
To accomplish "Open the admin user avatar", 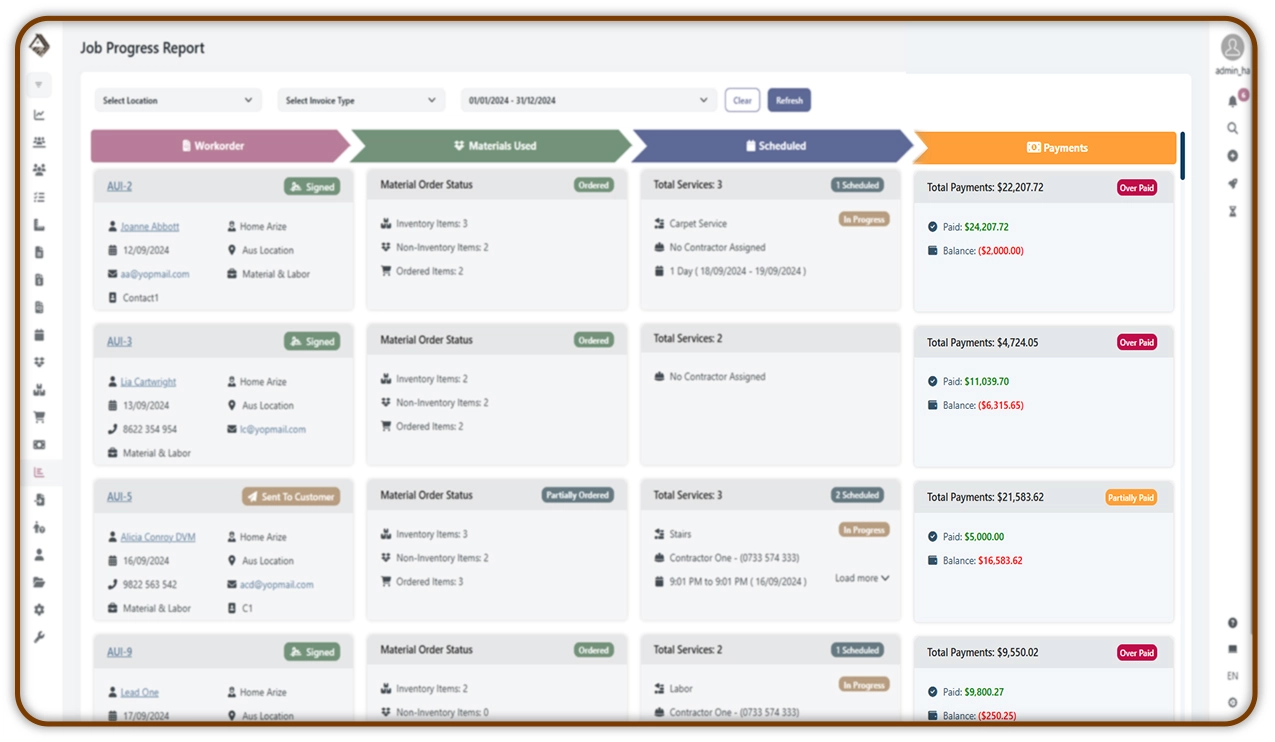I will 1233,47.
